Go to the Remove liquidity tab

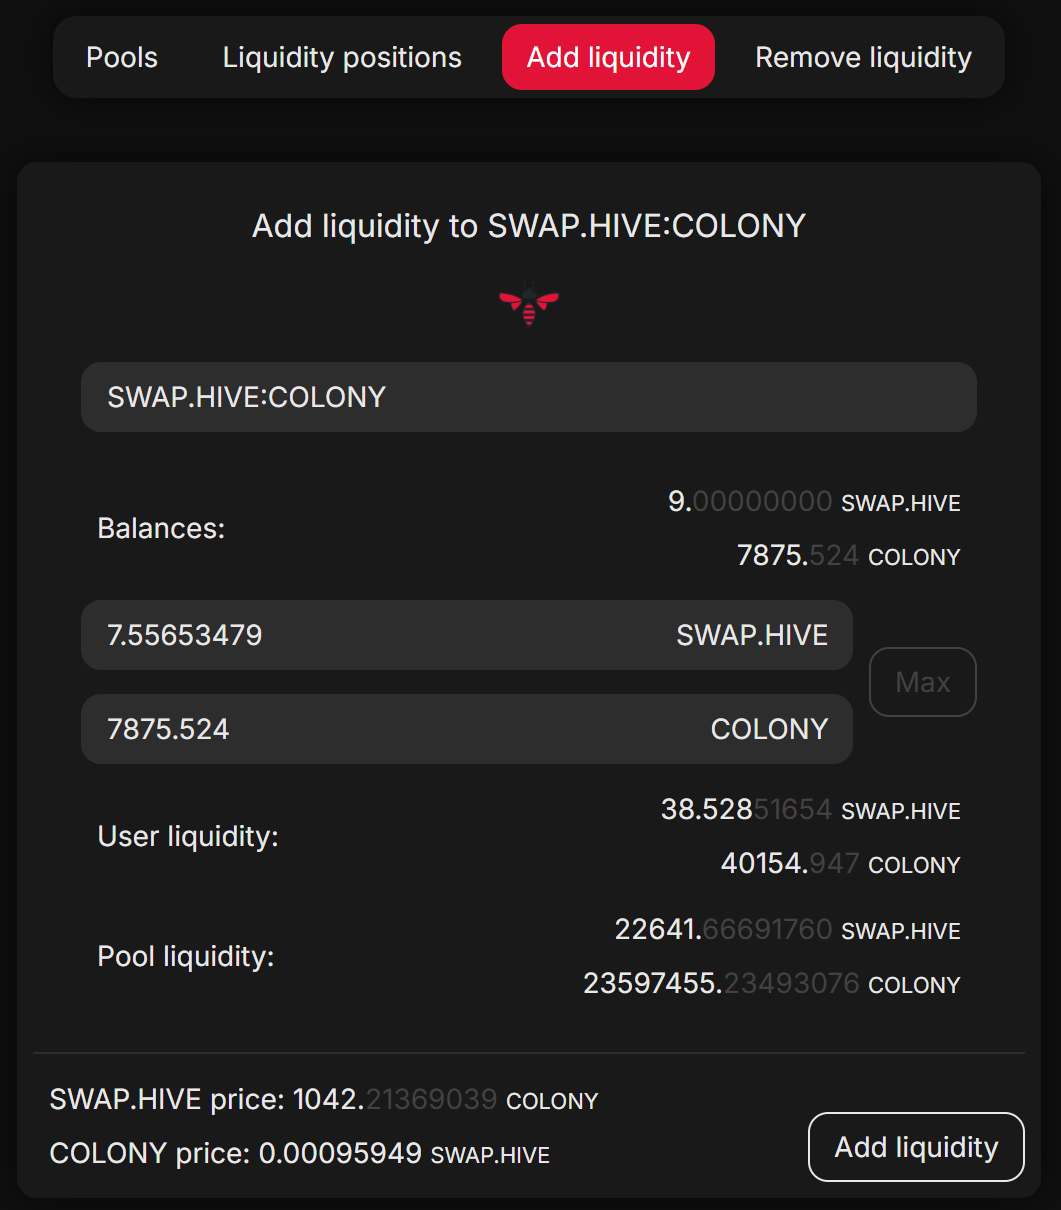863,58
